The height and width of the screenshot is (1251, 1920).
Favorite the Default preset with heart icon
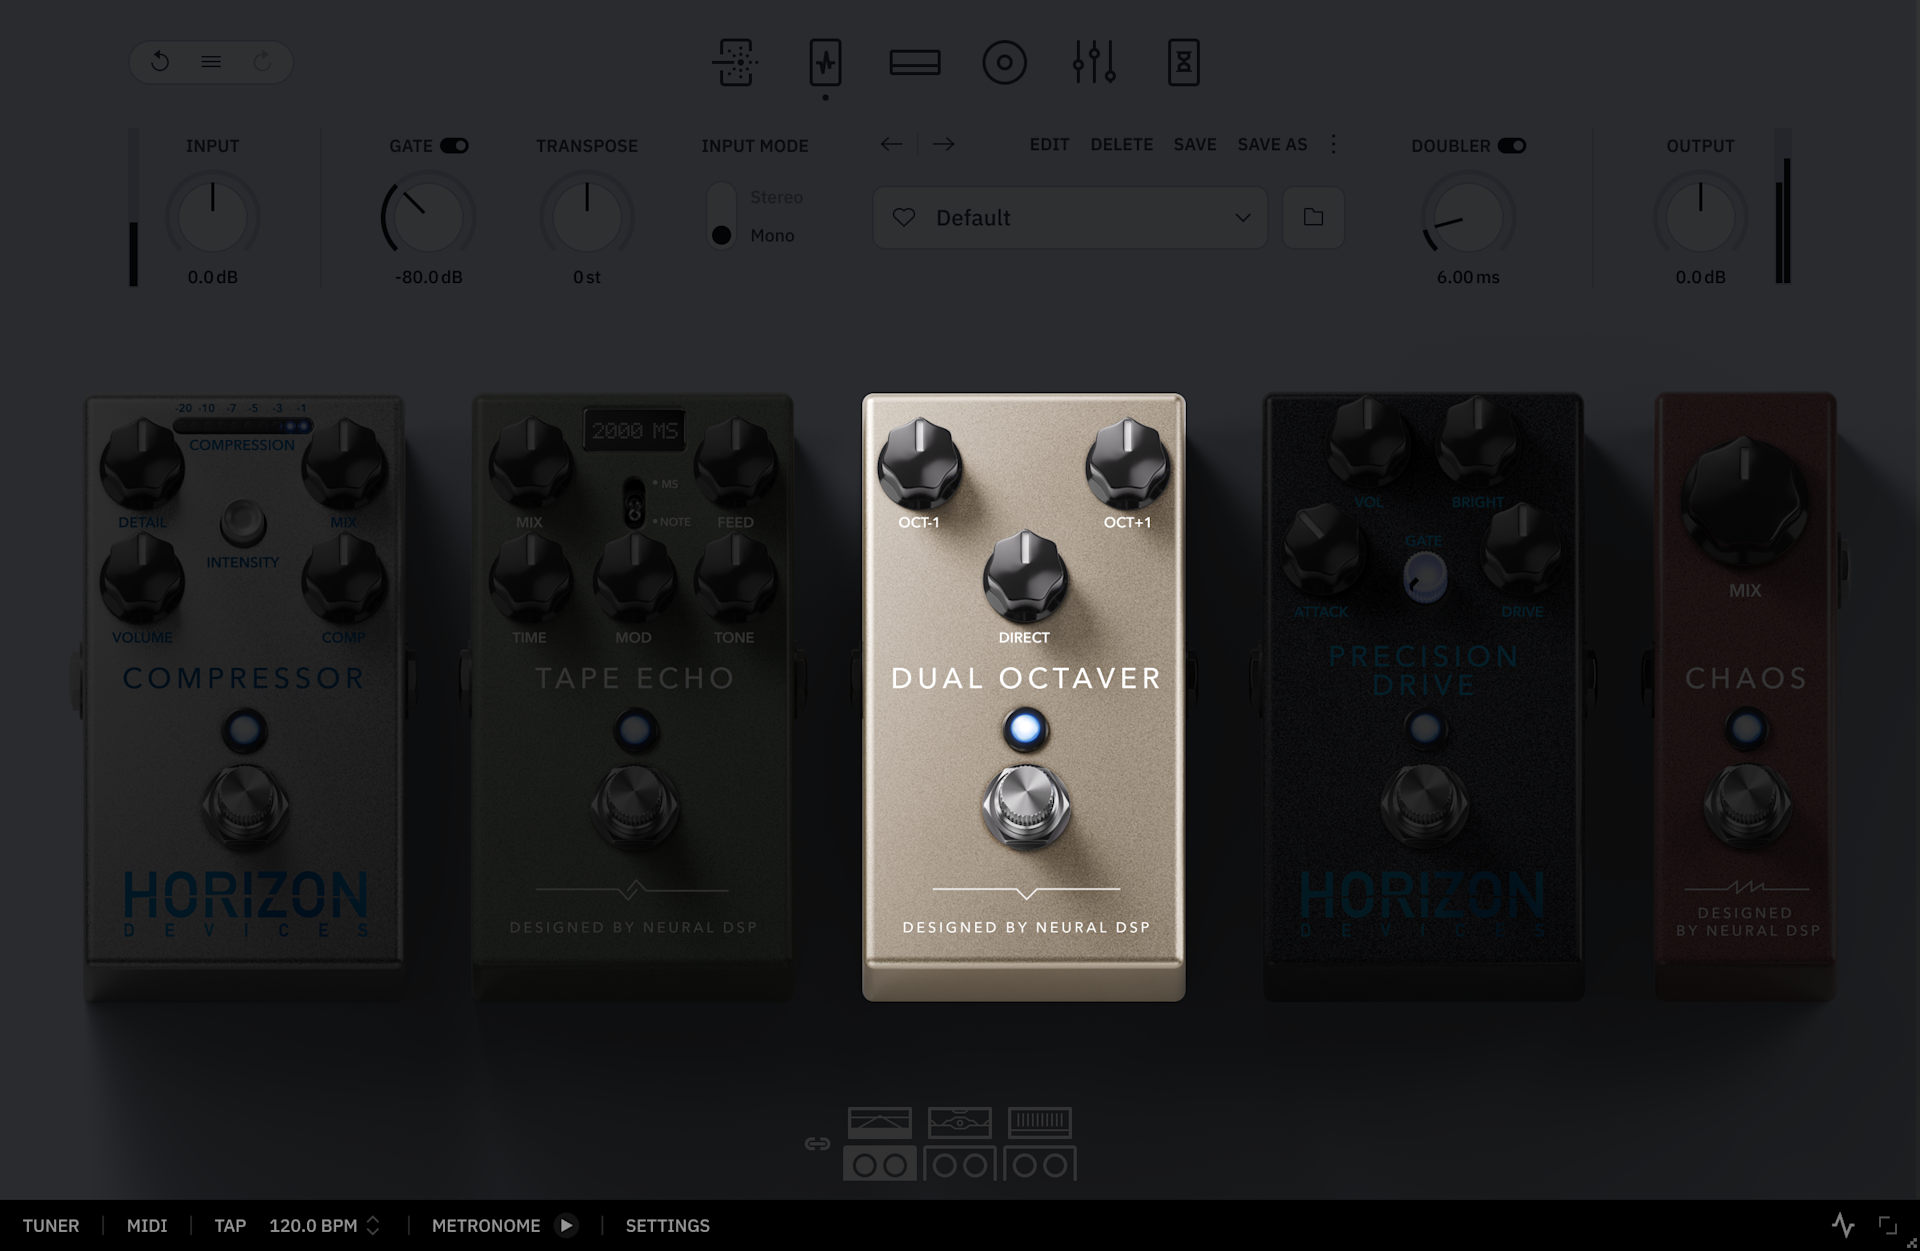tap(904, 217)
